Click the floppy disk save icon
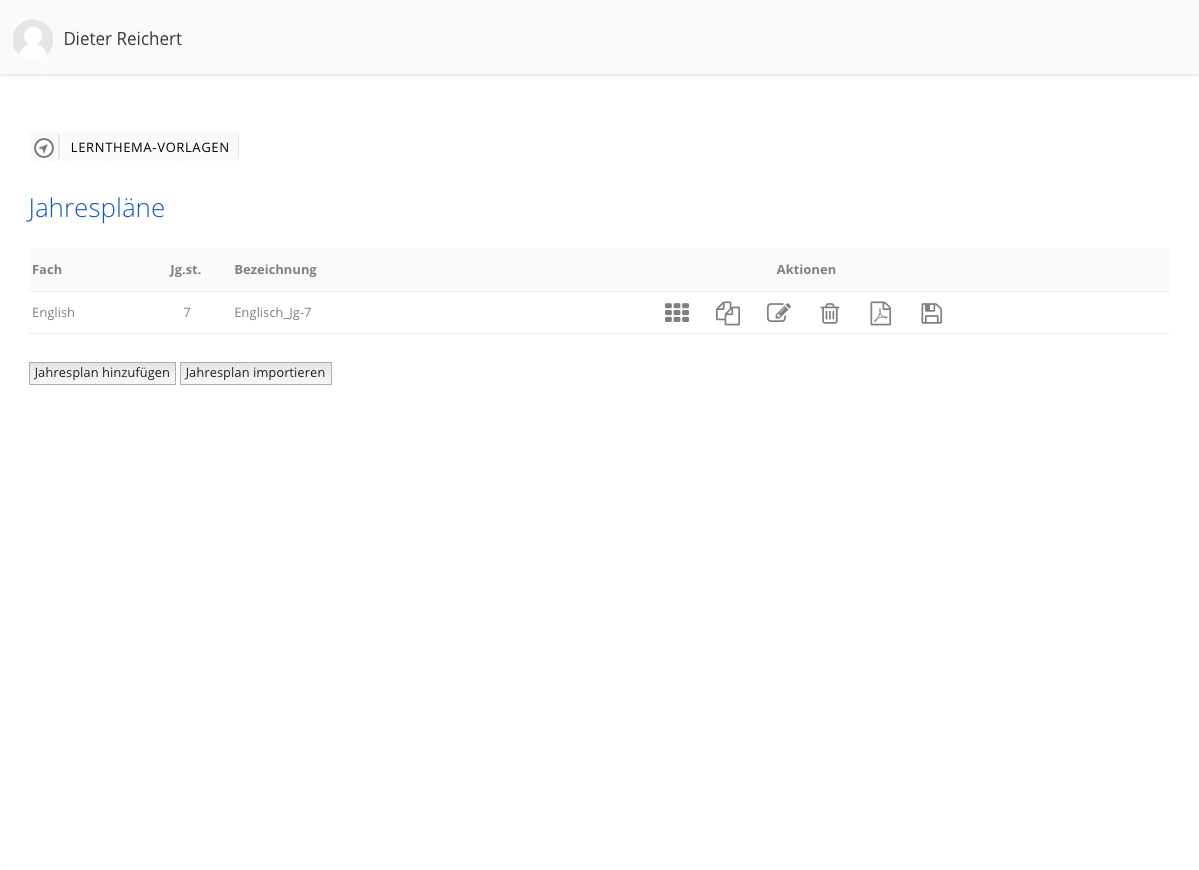 pos(932,313)
